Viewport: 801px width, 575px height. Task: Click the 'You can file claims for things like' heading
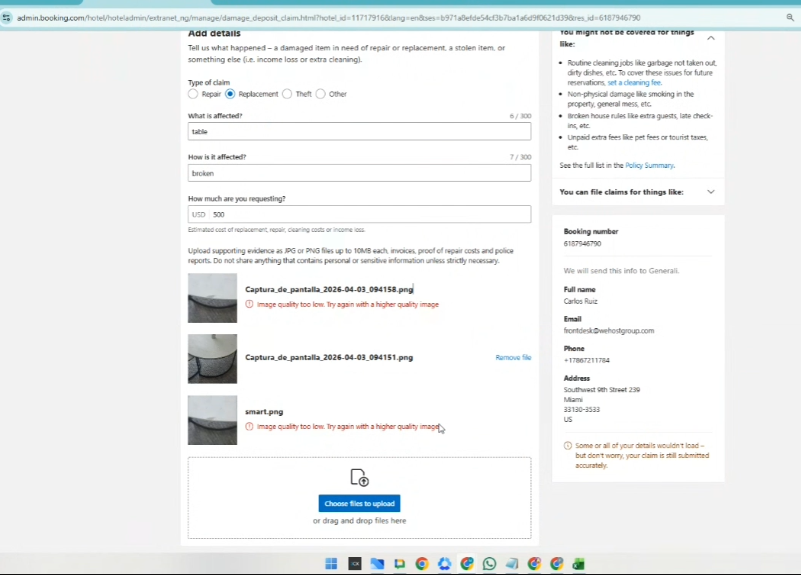pos(621,192)
